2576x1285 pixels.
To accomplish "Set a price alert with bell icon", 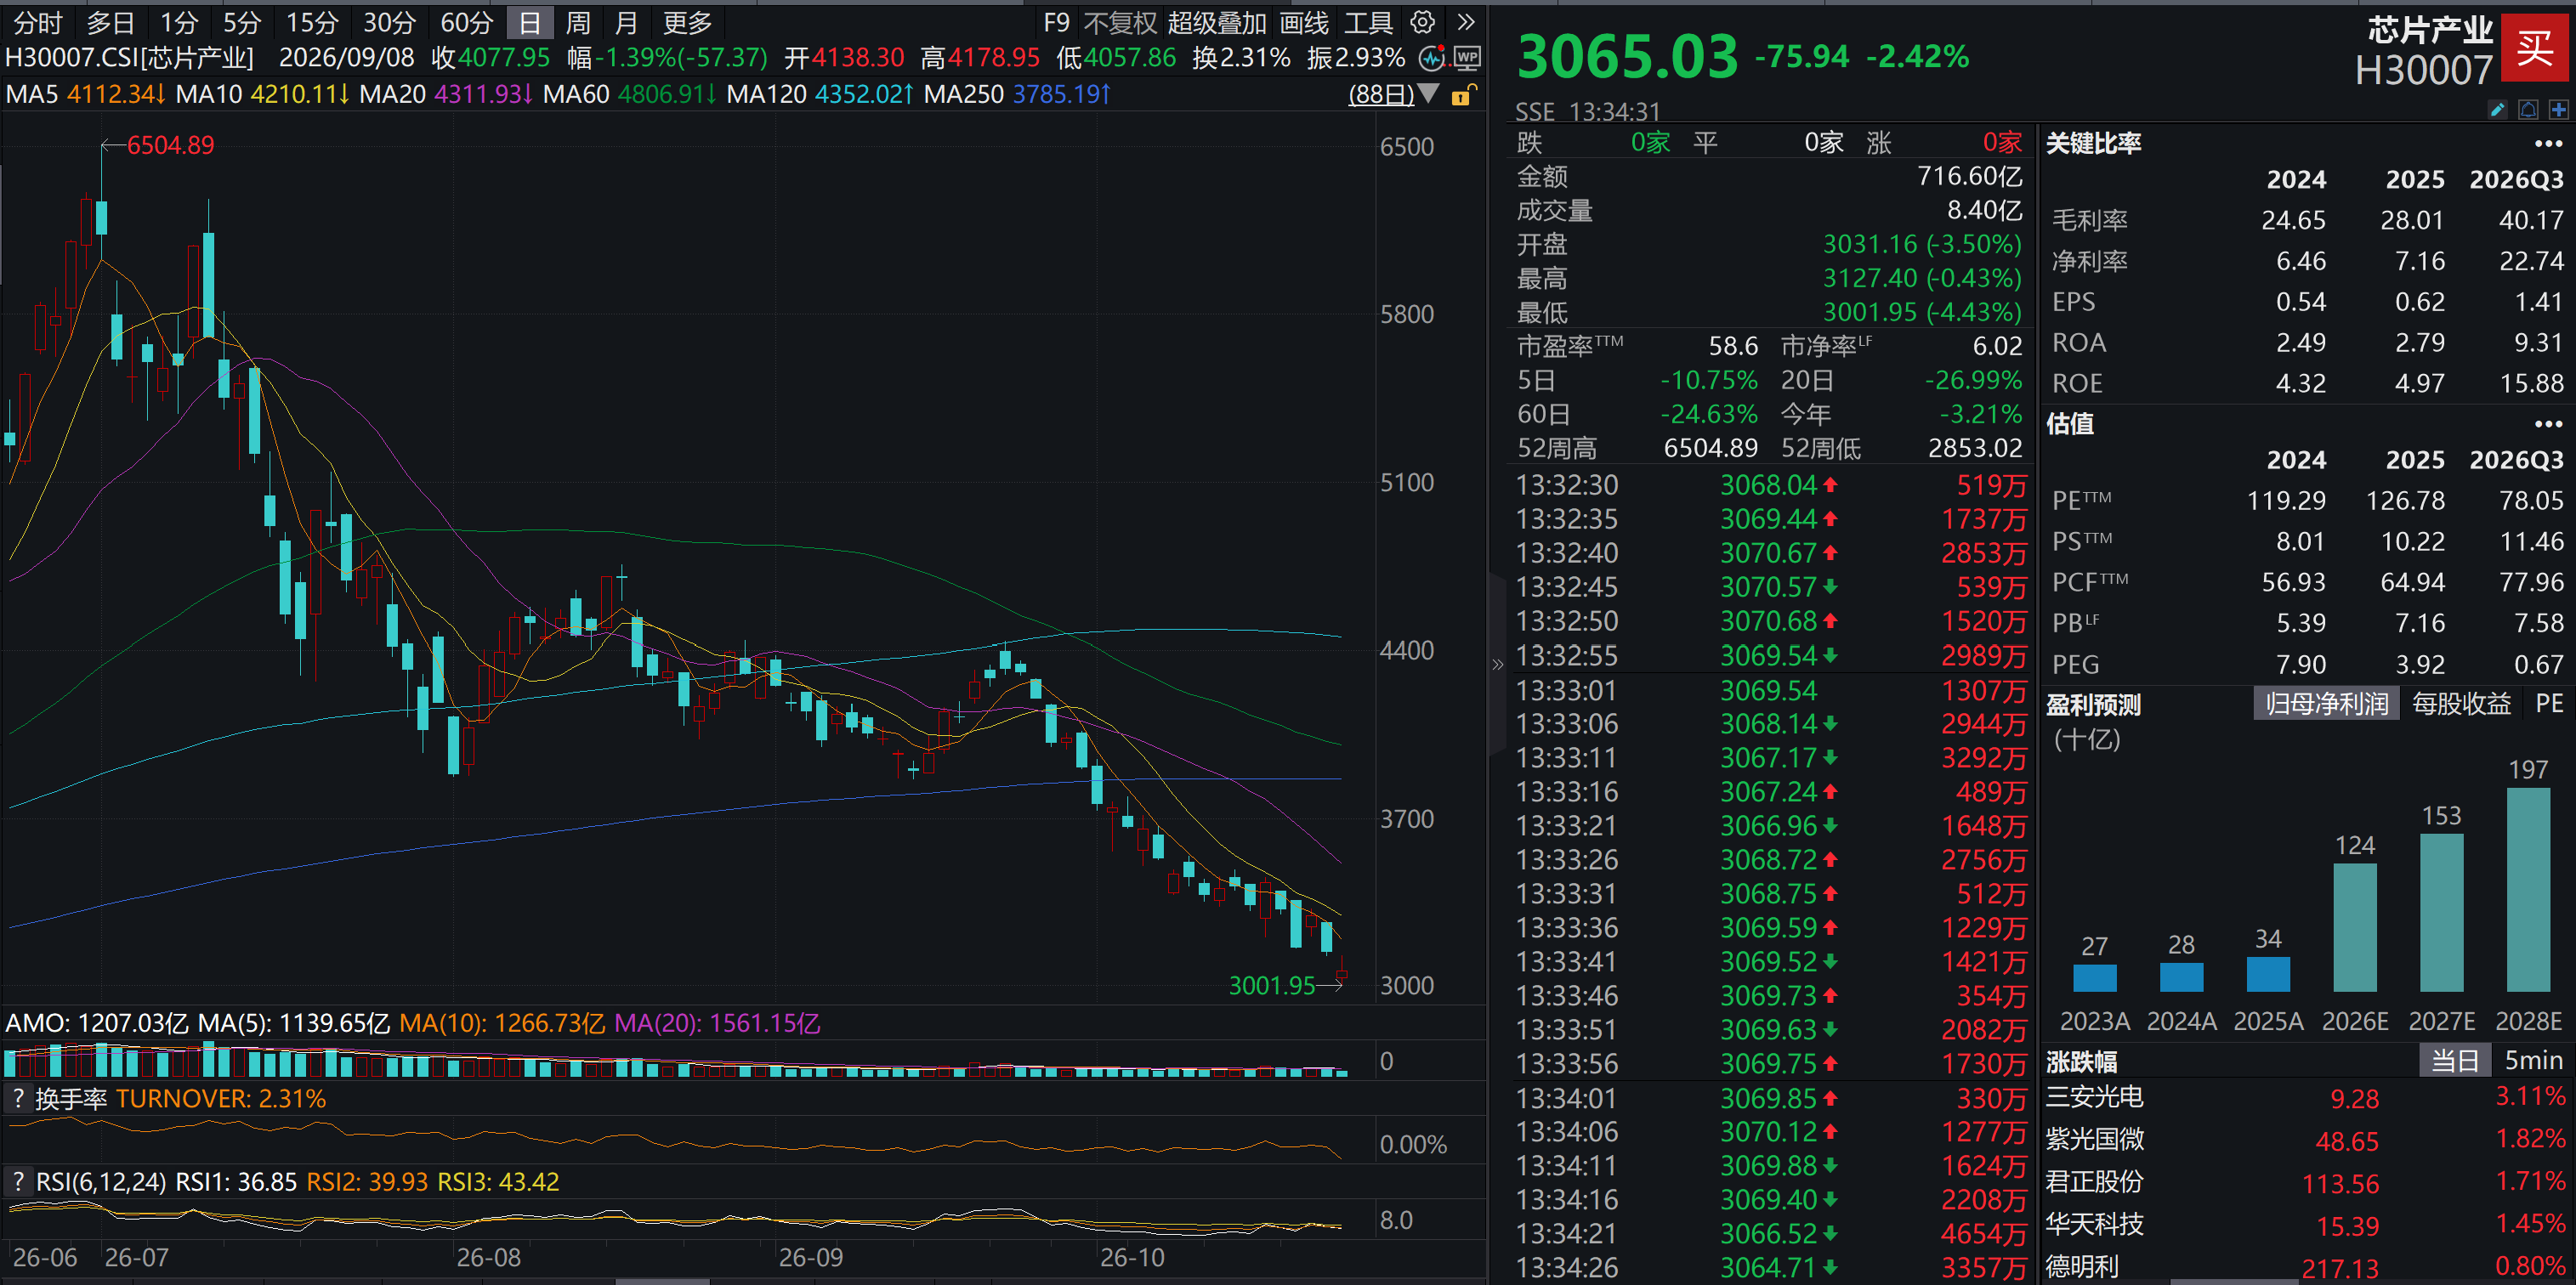I will point(2528,110).
